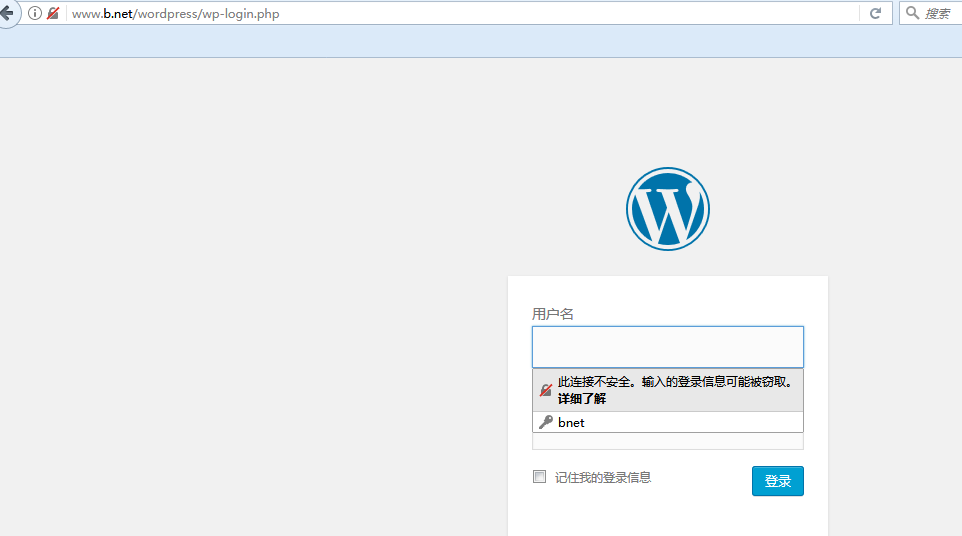Choose the saved login bnet suggestion

[x=668, y=422]
